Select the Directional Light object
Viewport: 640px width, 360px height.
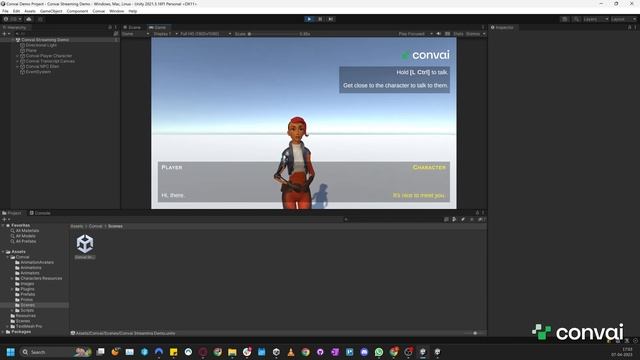(41, 45)
